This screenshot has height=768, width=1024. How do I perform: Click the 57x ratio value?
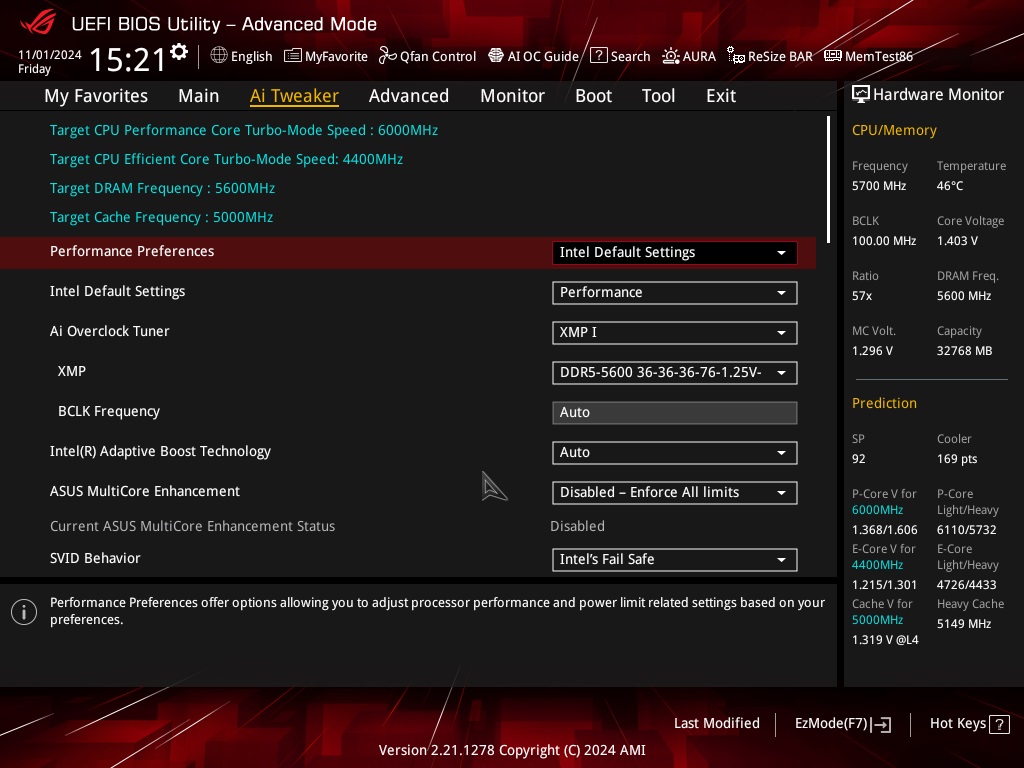(862, 296)
